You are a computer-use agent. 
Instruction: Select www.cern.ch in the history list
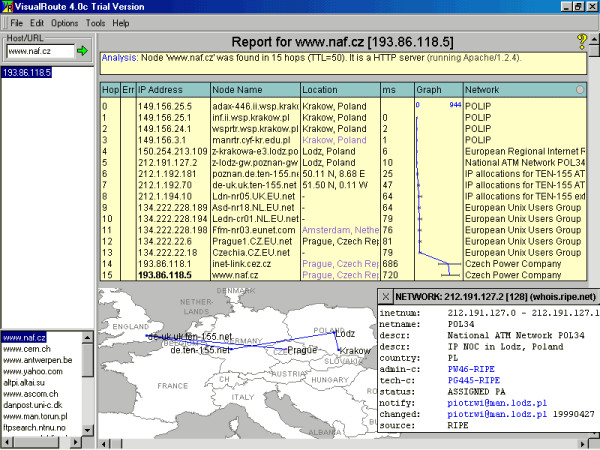[27, 349]
